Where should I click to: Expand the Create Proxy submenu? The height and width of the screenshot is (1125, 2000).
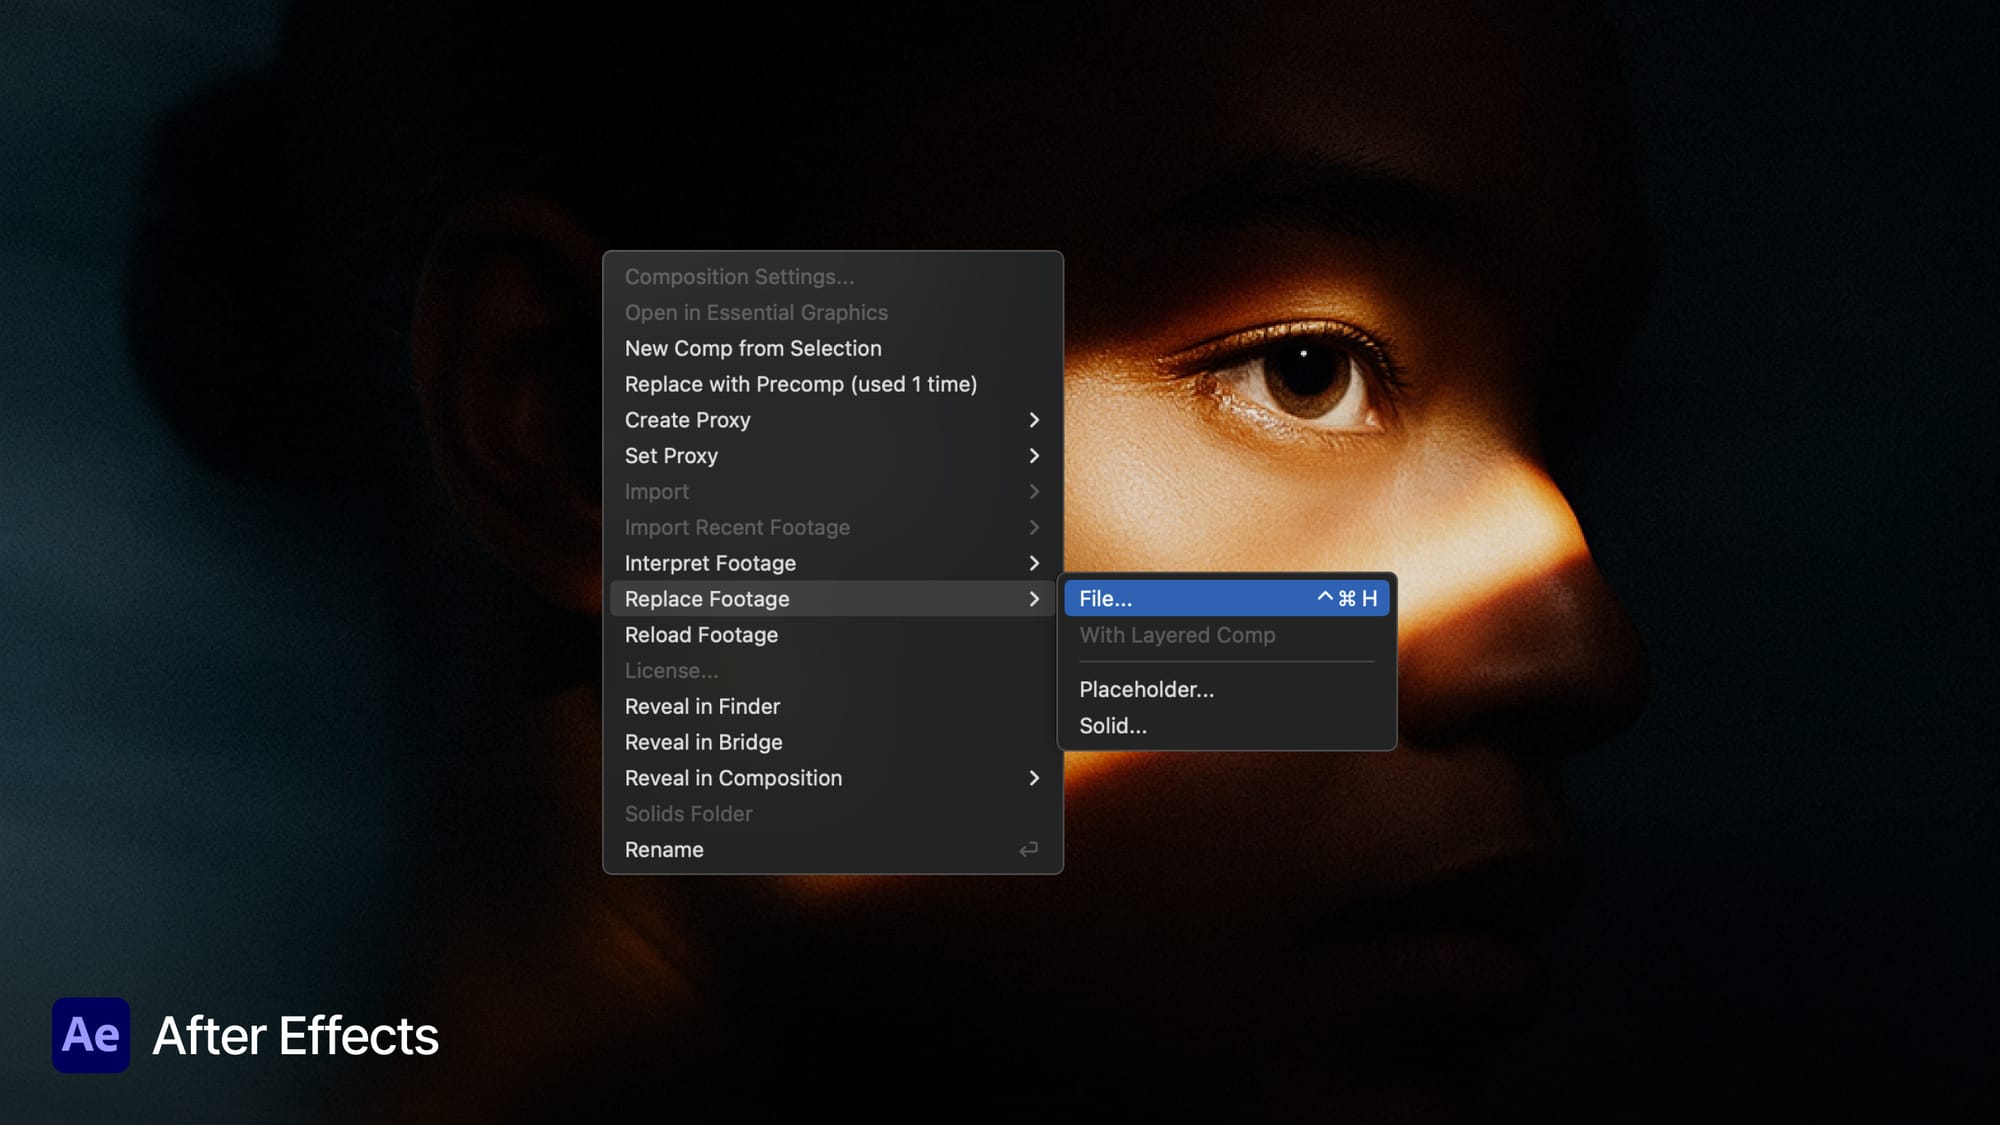click(x=1035, y=420)
